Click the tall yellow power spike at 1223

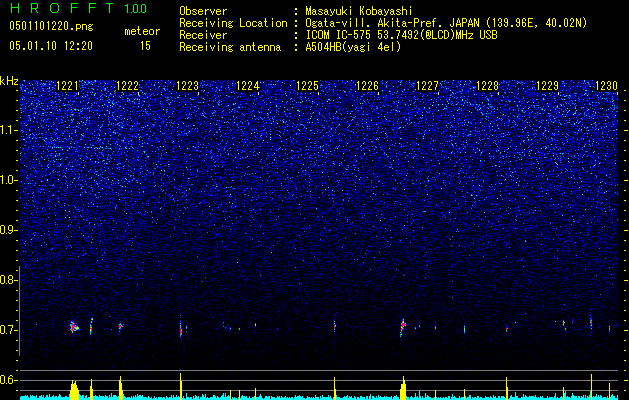pos(181,386)
